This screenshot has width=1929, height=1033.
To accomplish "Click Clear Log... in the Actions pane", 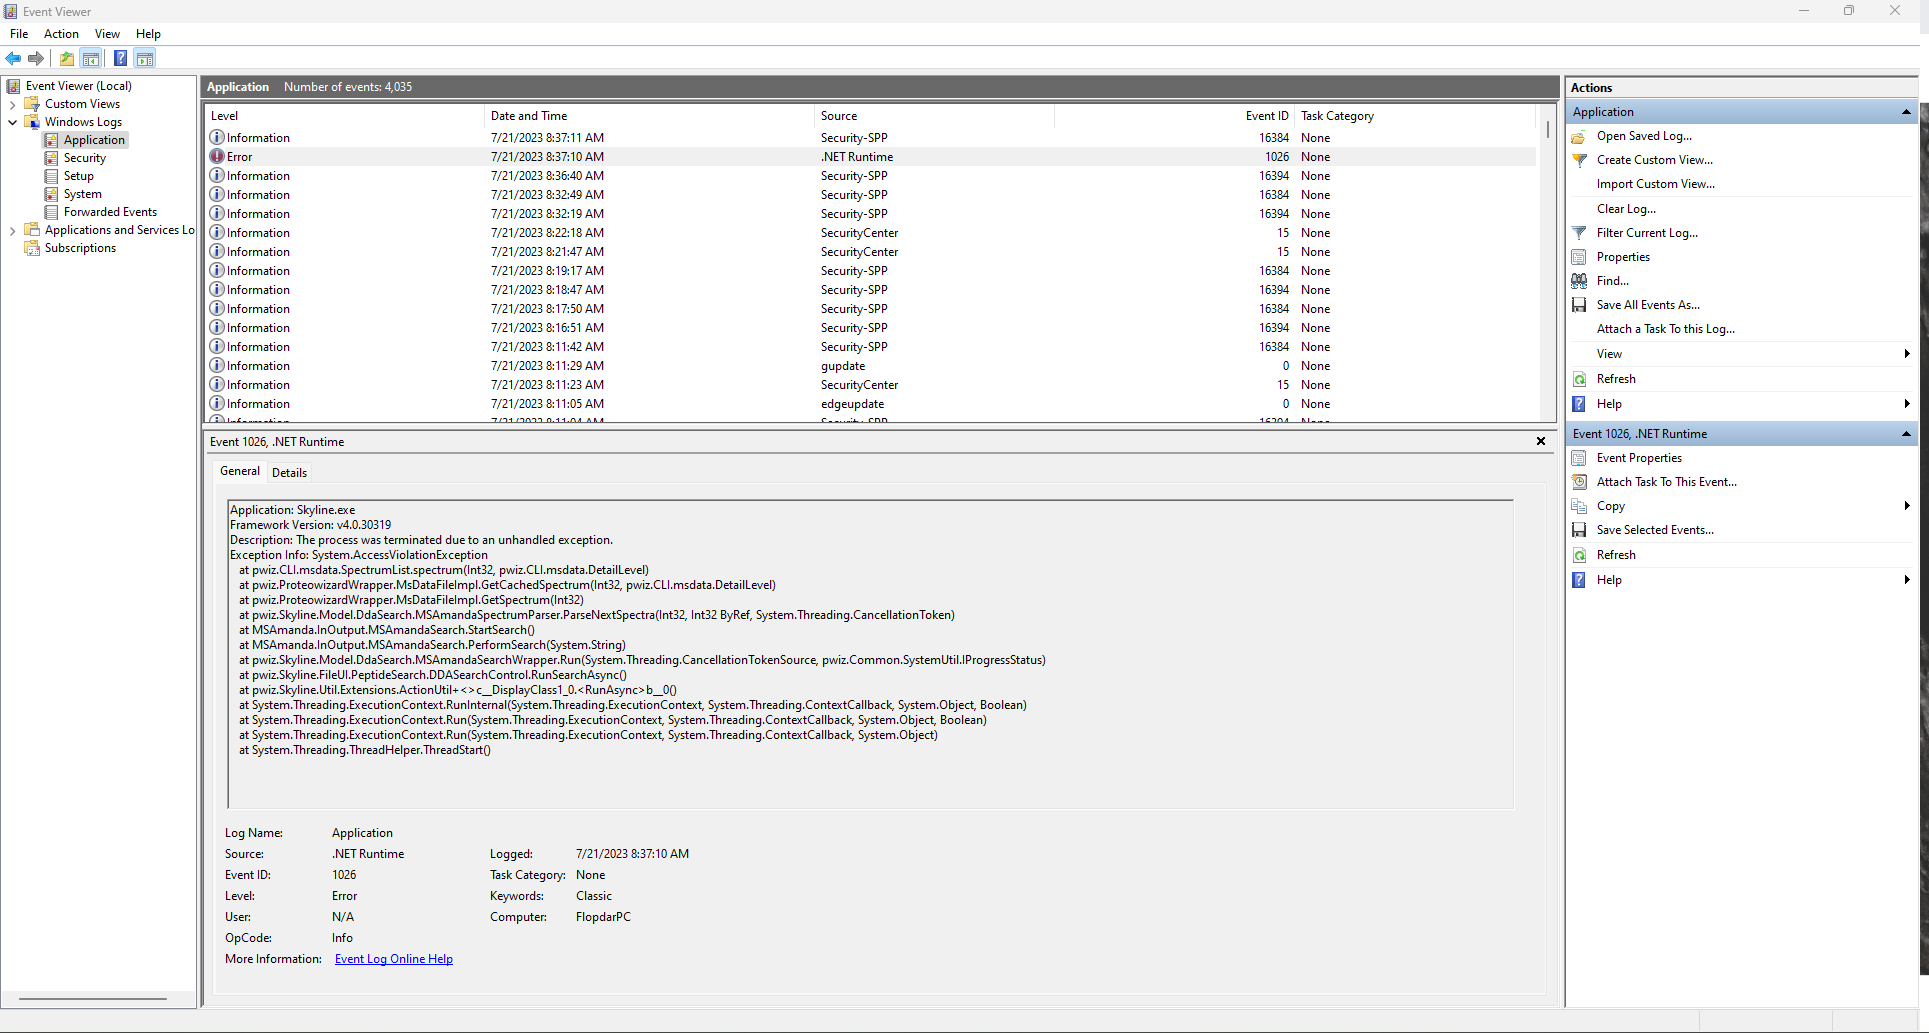I will [1626, 209].
